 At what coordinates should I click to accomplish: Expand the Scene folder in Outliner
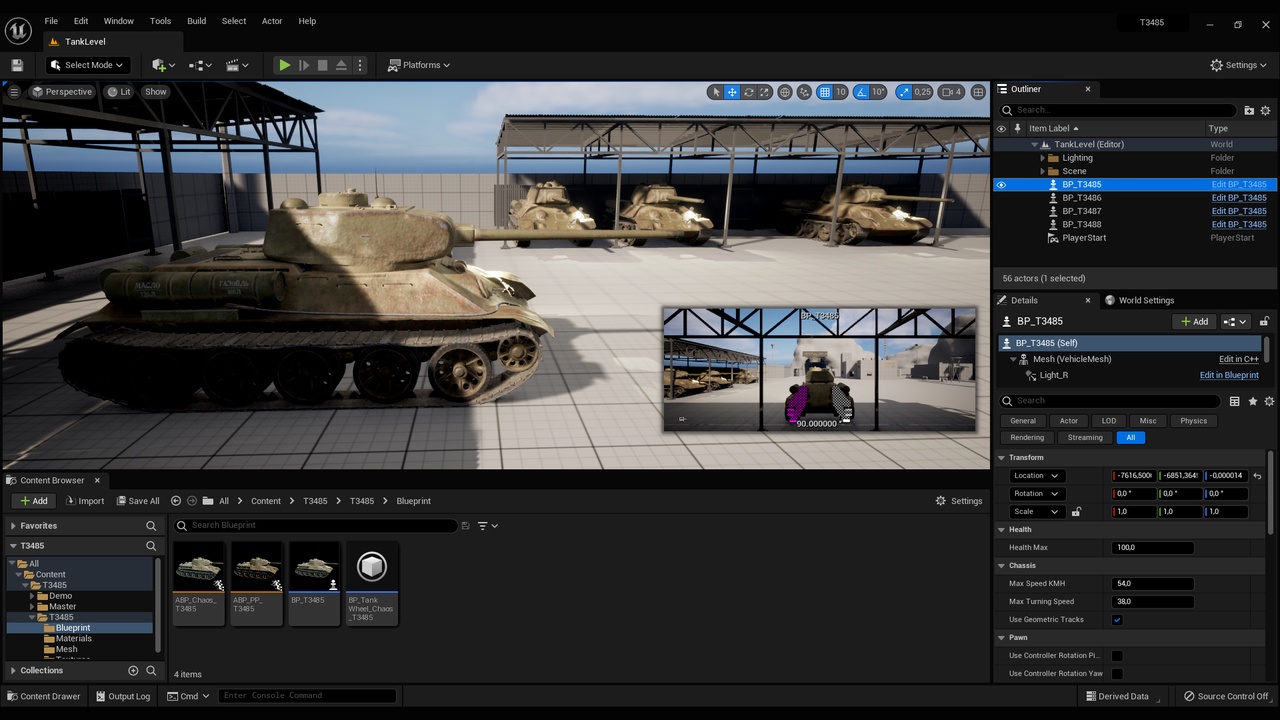pos(1042,171)
